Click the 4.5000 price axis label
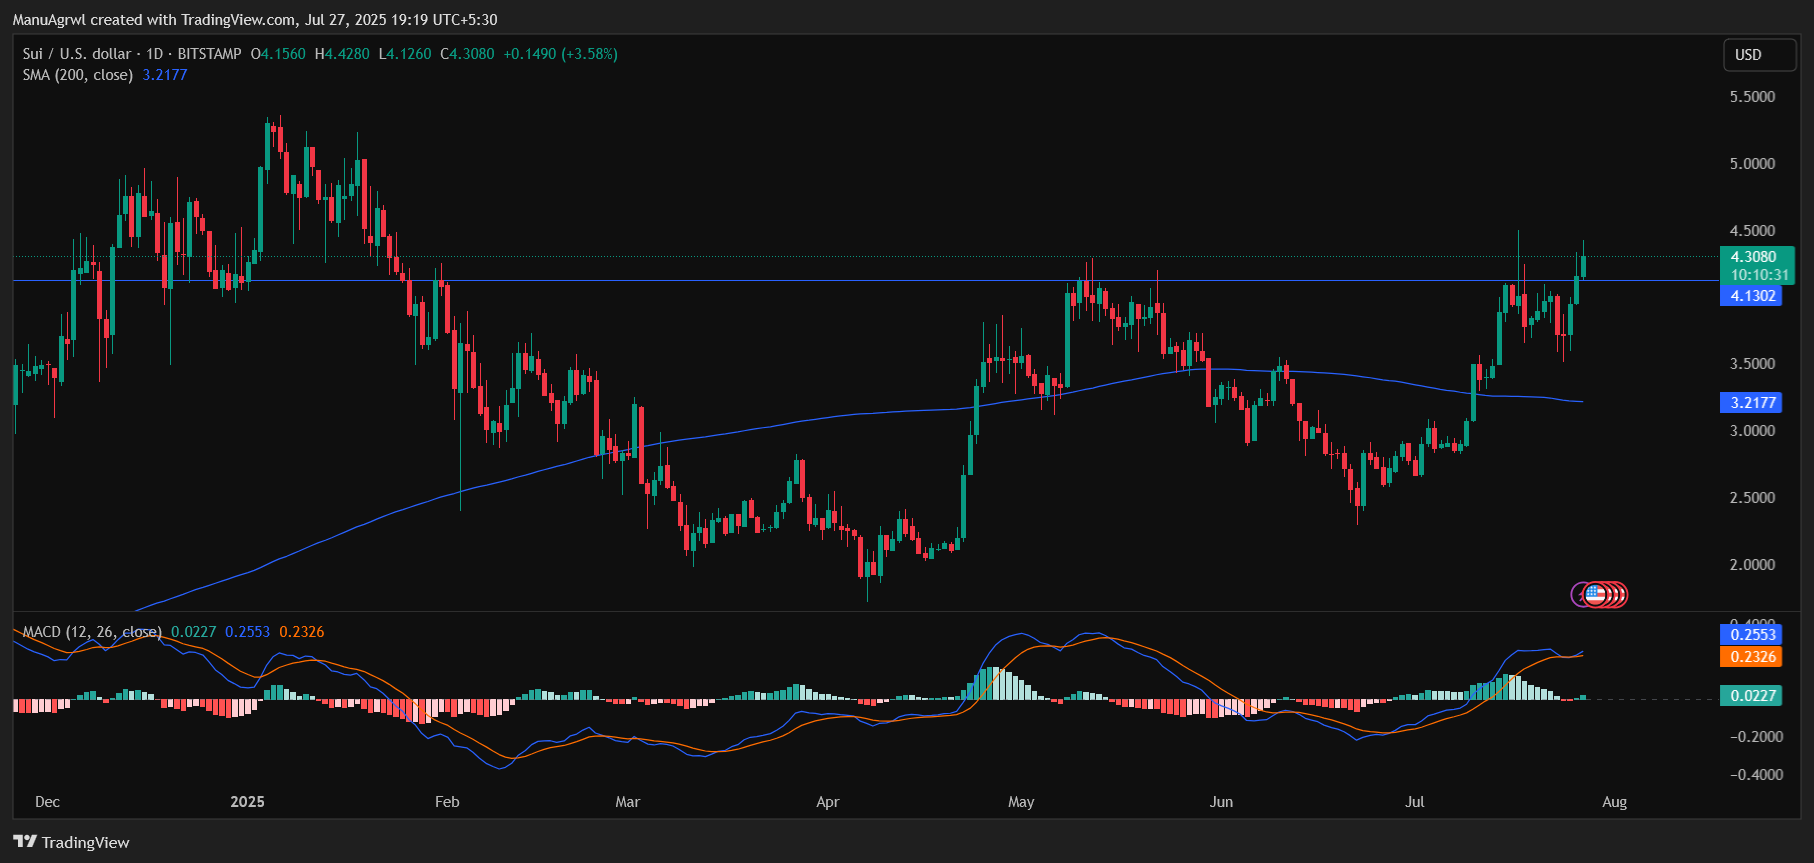 1752,231
